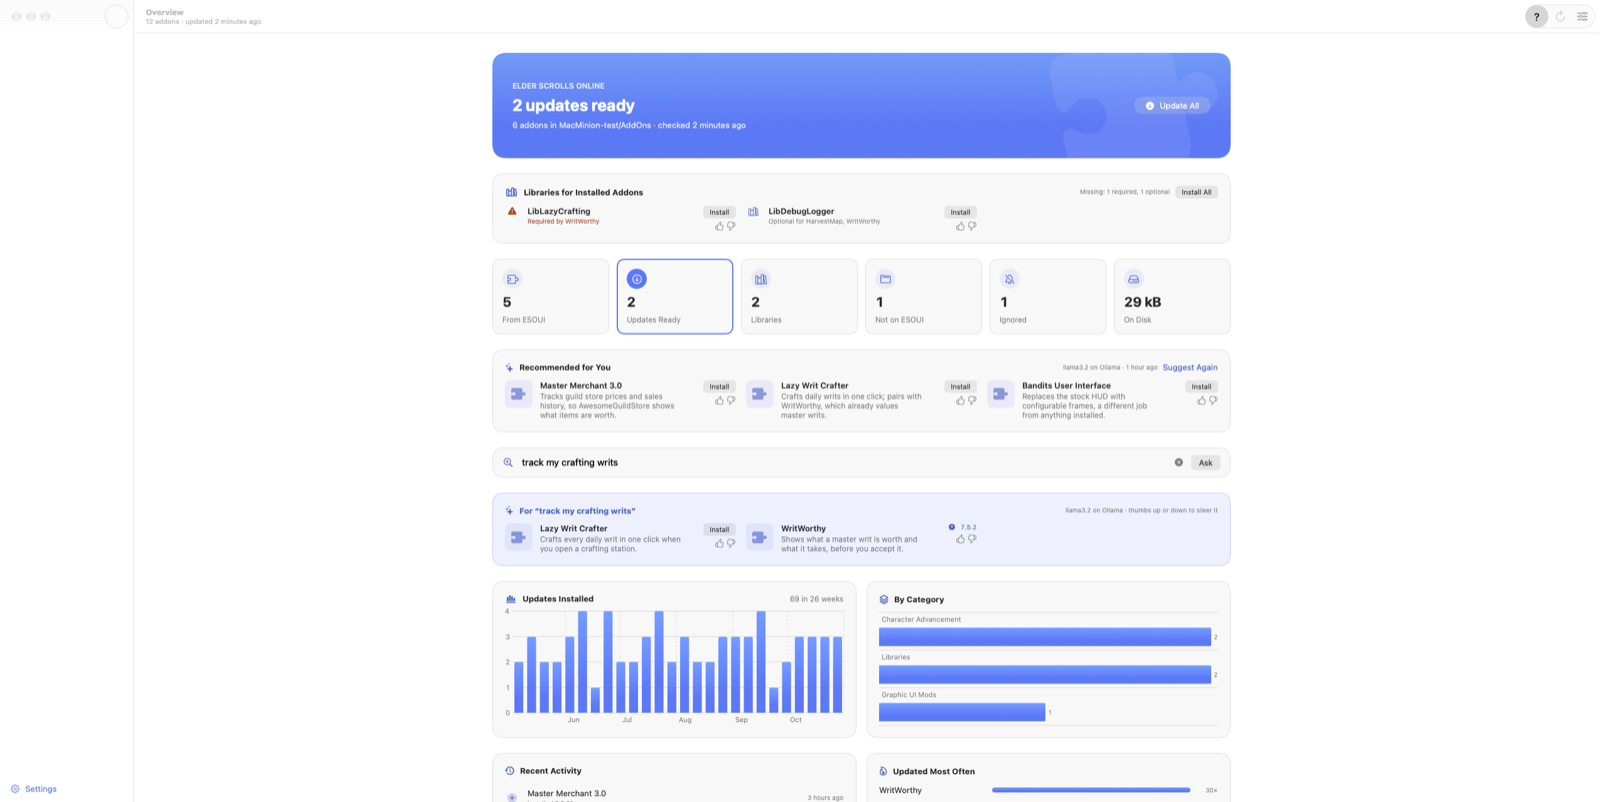The height and width of the screenshot is (802, 1600).
Task: Thumbs up LibDebugLogger
Action: (x=960, y=226)
